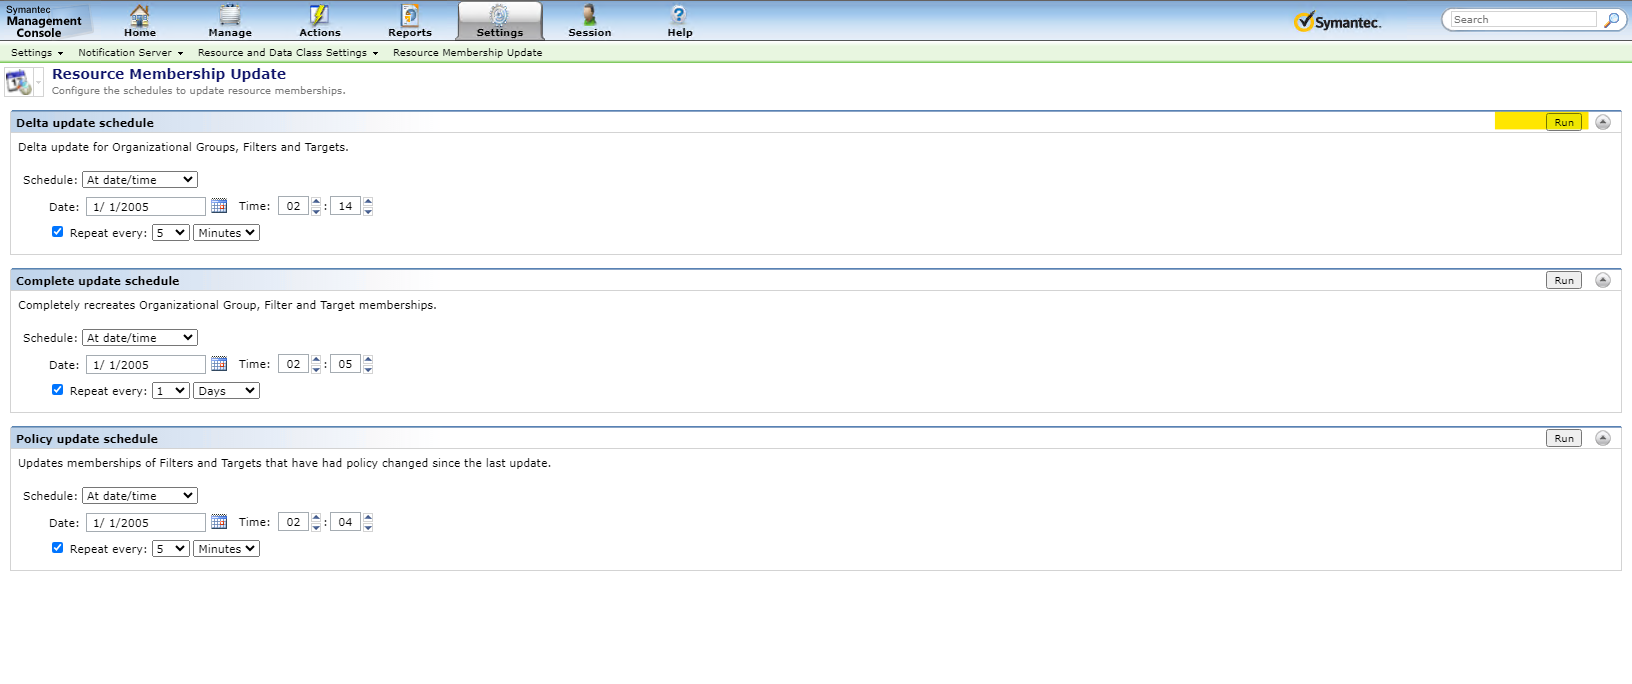The image size is (1632, 684).
Task: Click the Reports icon
Action: point(410,16)
